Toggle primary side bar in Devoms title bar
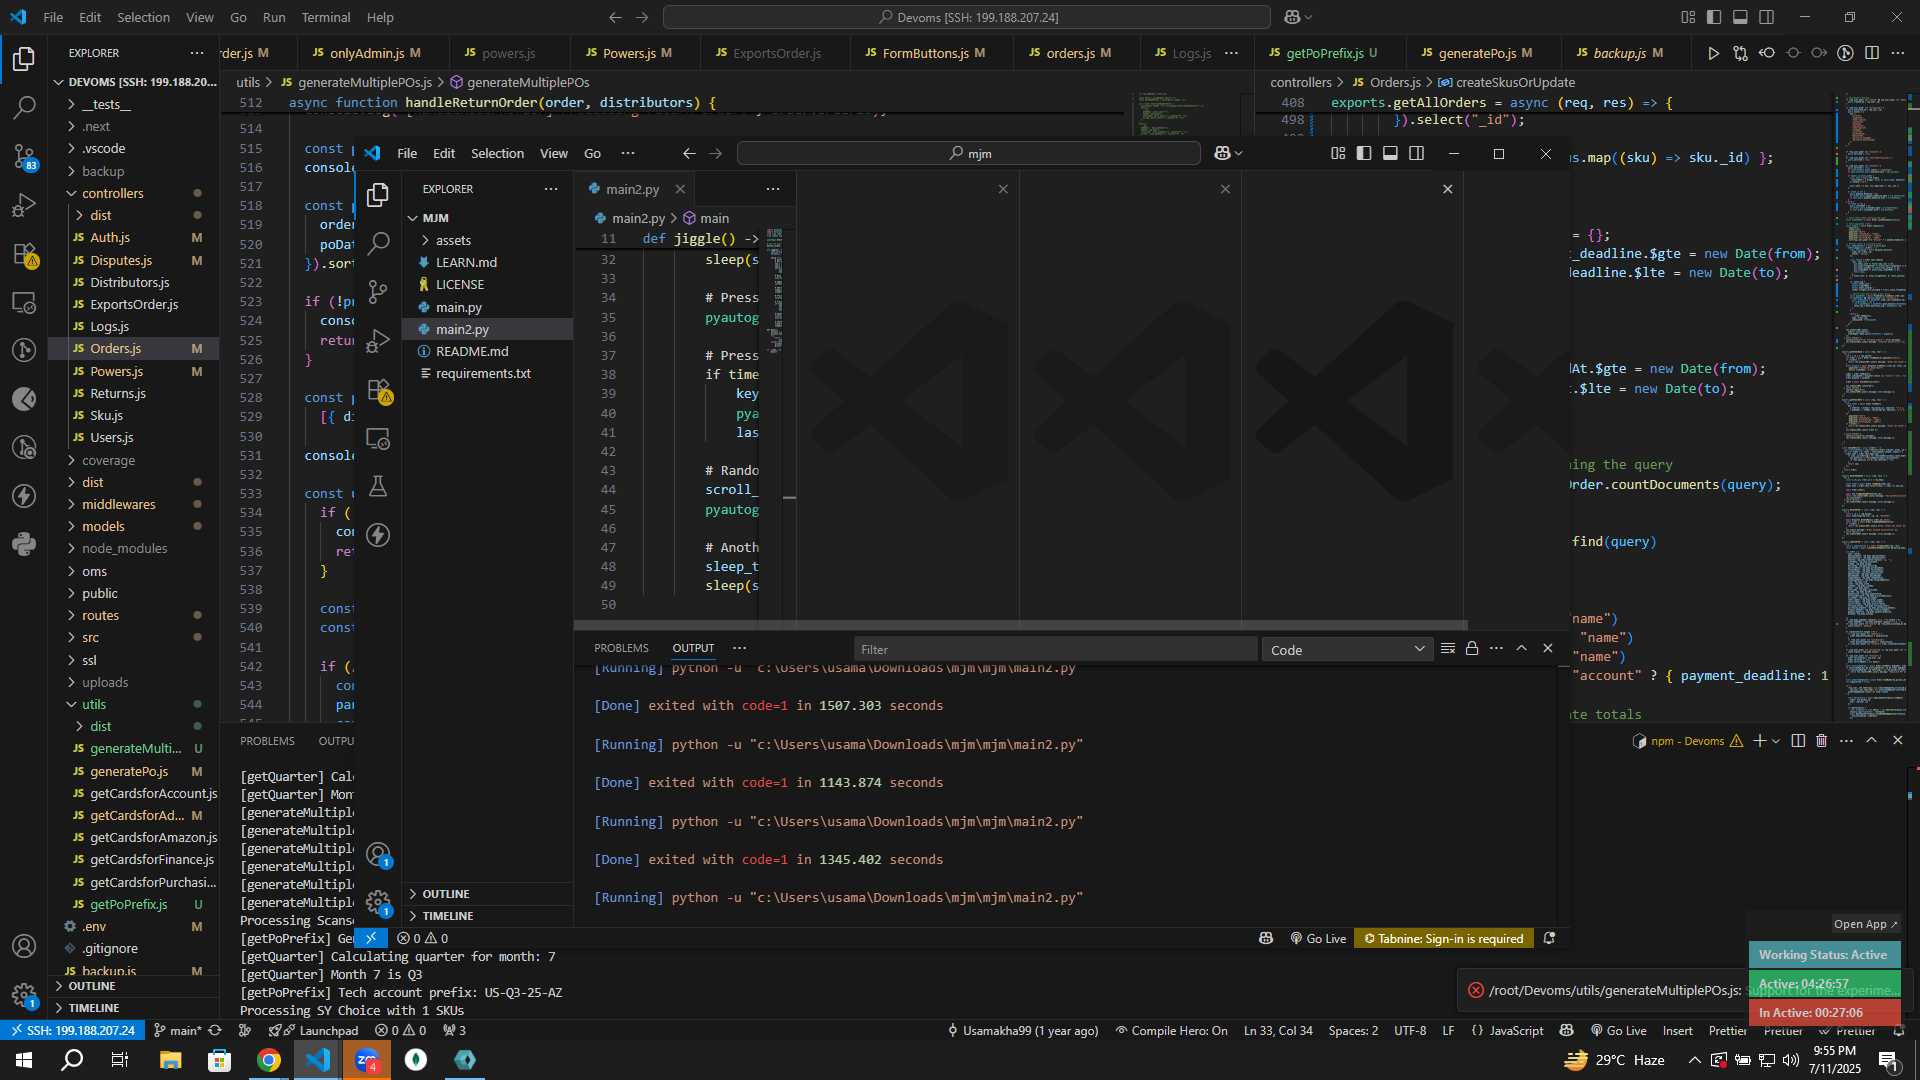The width and height of the screenshot is (1920, 1080). 1714,17
